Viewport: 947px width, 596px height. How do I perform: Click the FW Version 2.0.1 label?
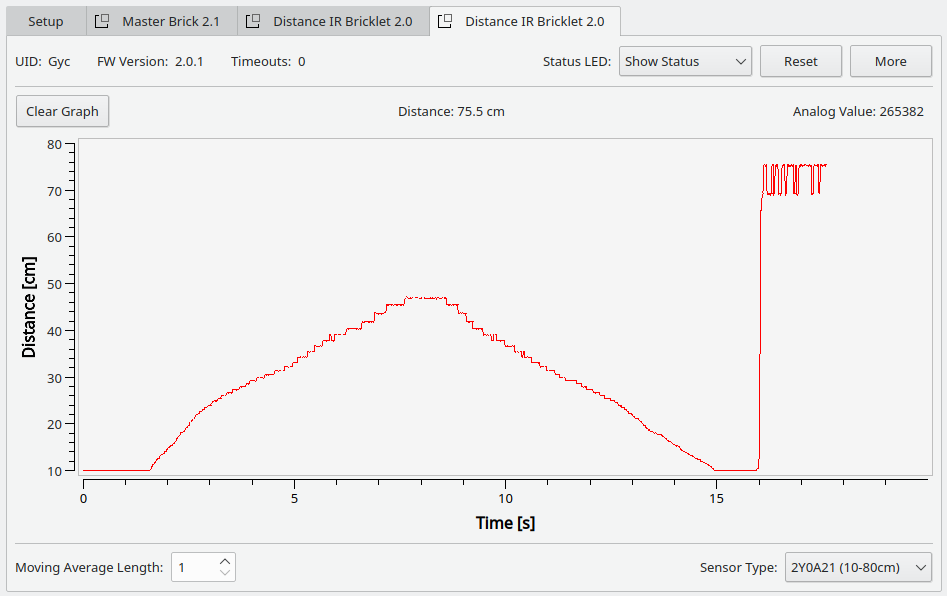pos(150,61)
